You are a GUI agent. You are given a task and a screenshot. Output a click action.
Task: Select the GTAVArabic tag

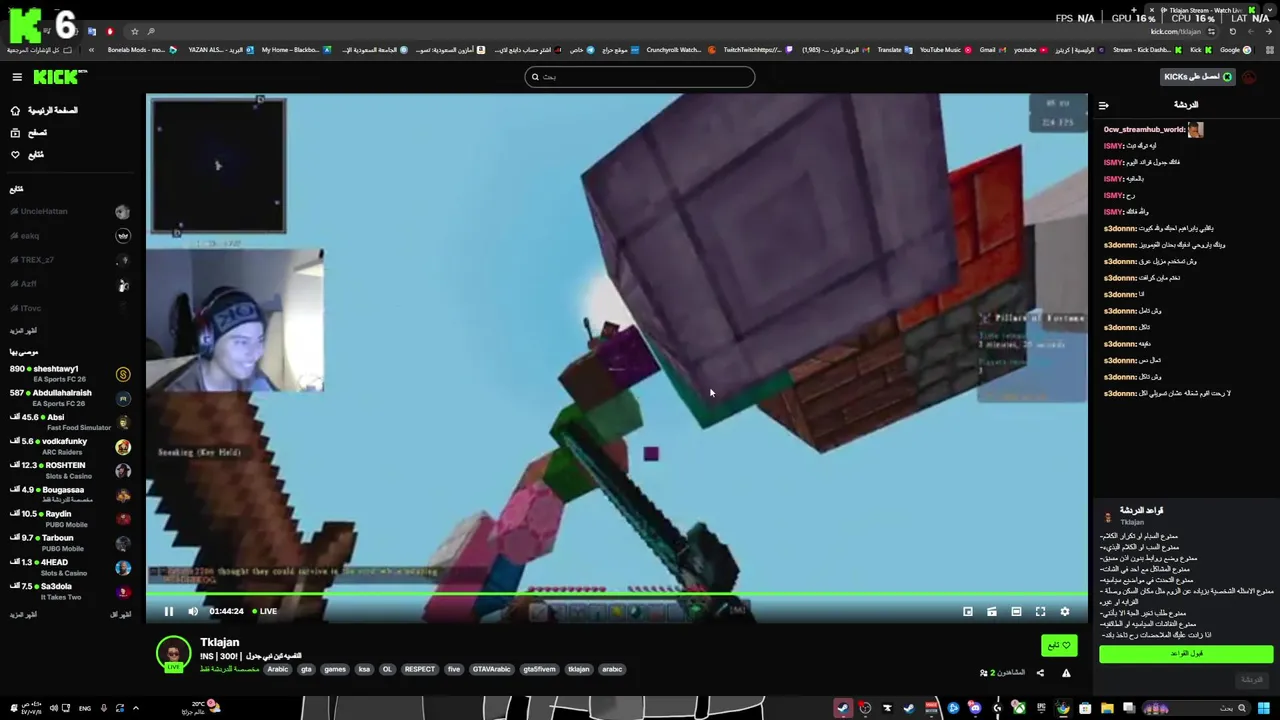click(x=491, y=669)
